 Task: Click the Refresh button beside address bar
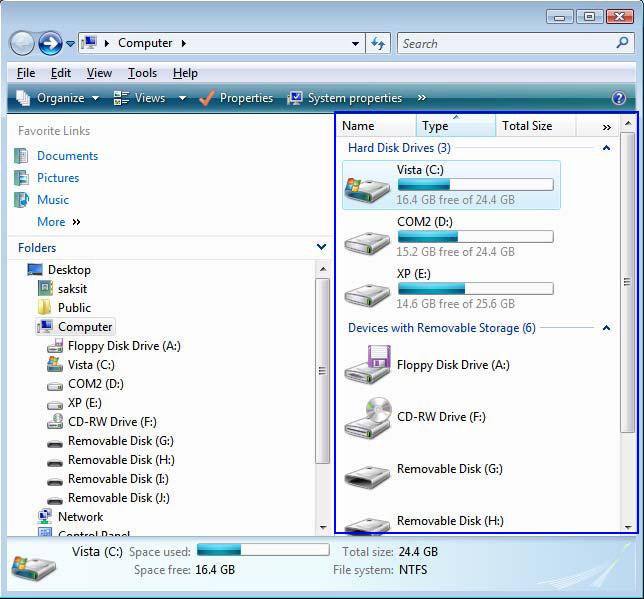pos(378,43)
